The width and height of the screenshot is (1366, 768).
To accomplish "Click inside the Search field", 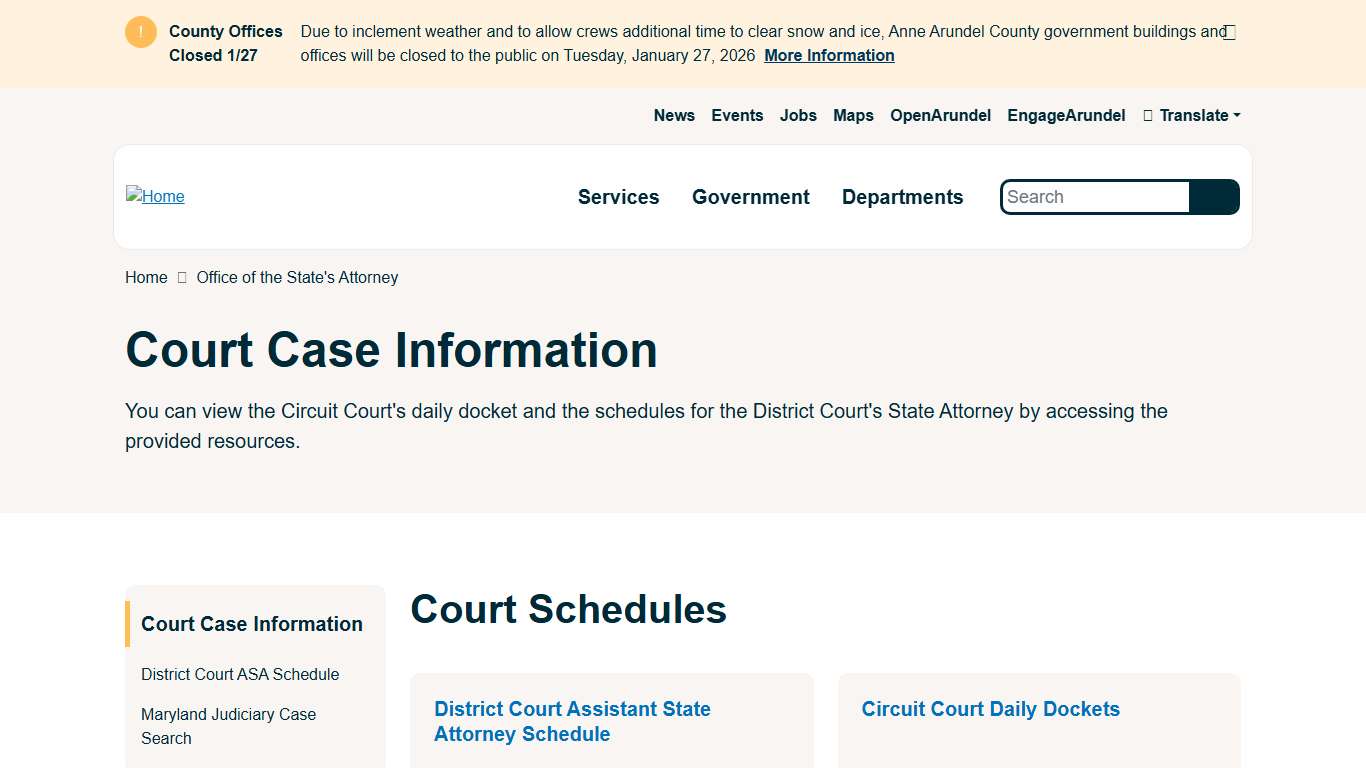I will (x=1090, y=197).
